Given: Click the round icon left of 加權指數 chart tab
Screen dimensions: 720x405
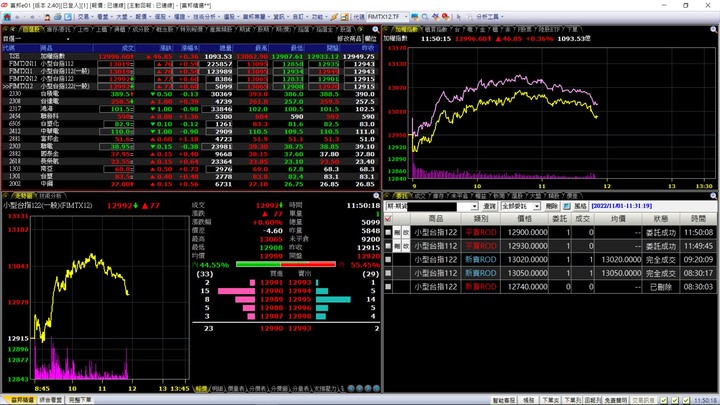Looking at the screenshot, I should (x=387, y=29).
